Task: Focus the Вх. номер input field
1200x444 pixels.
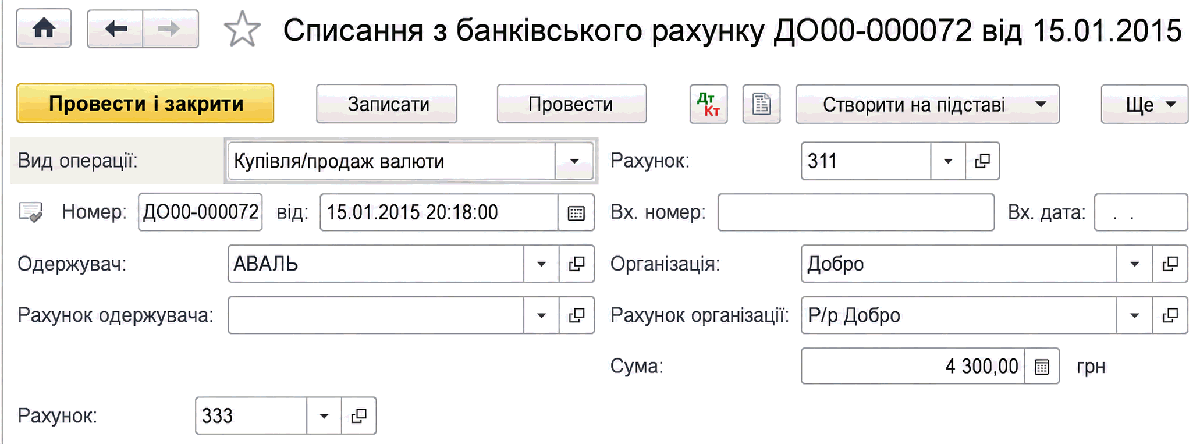Action: click(x=856, y=212)
